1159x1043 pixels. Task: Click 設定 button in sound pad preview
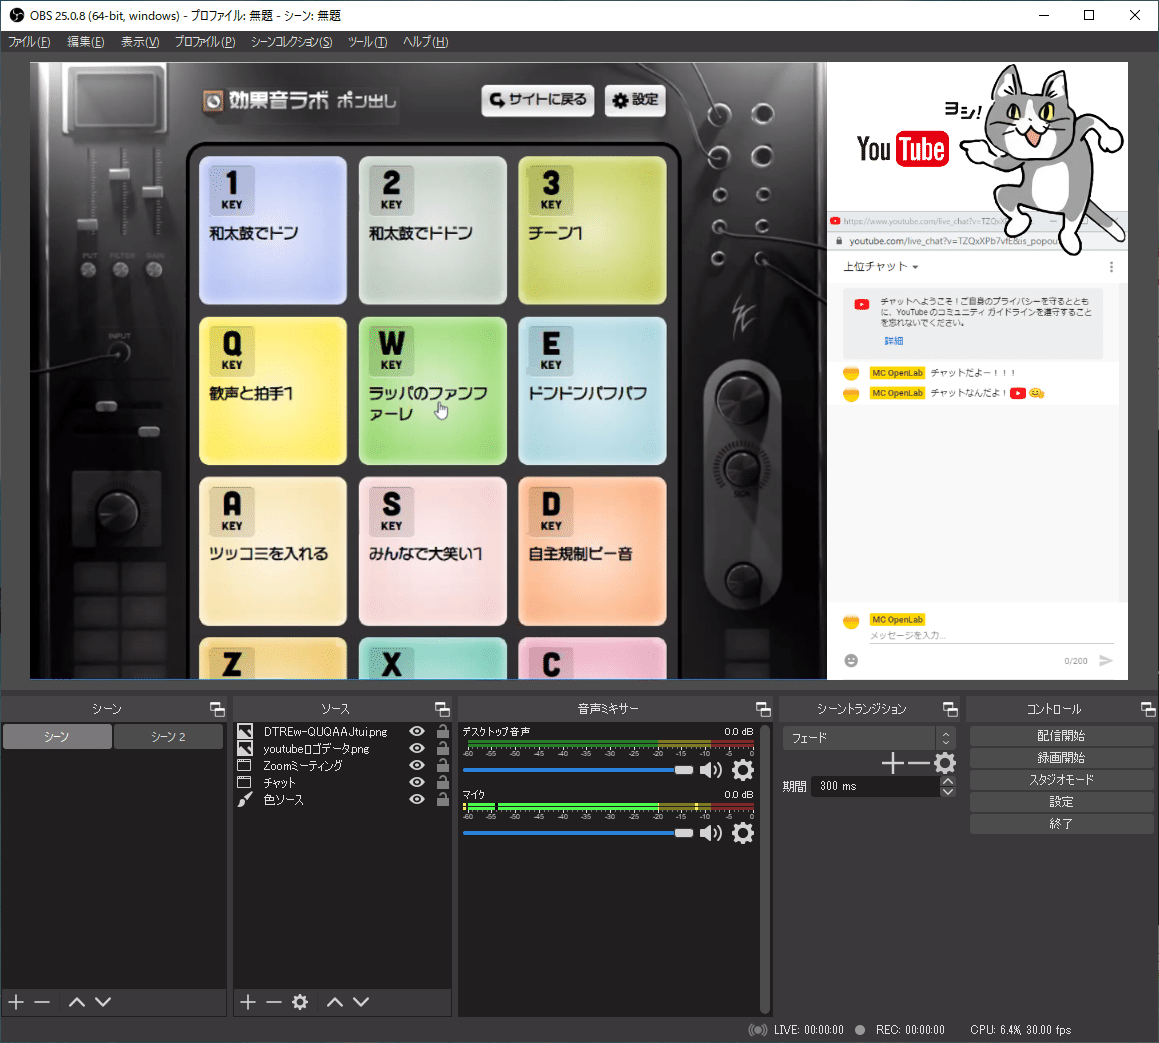(x=636, y=100)
